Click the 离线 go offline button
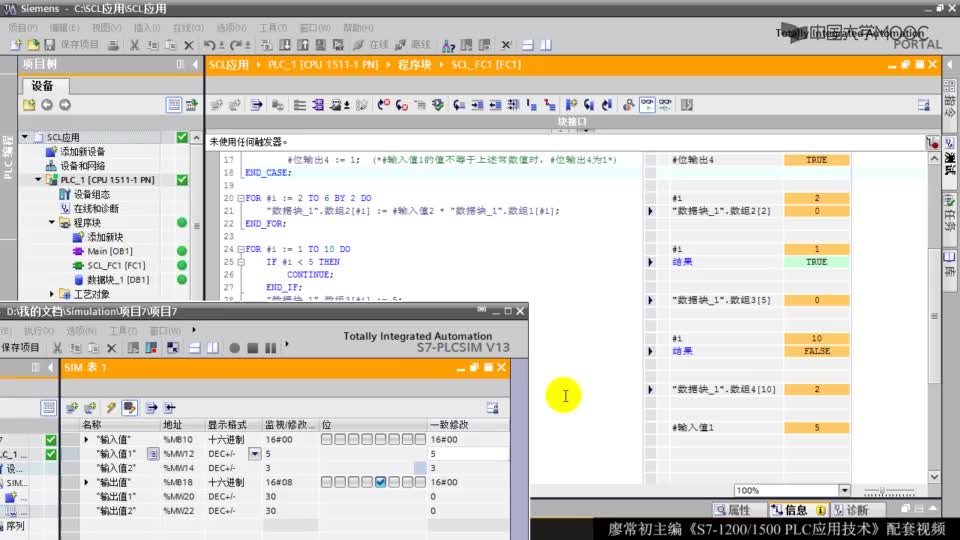960x540 pixels. (413, 45)
